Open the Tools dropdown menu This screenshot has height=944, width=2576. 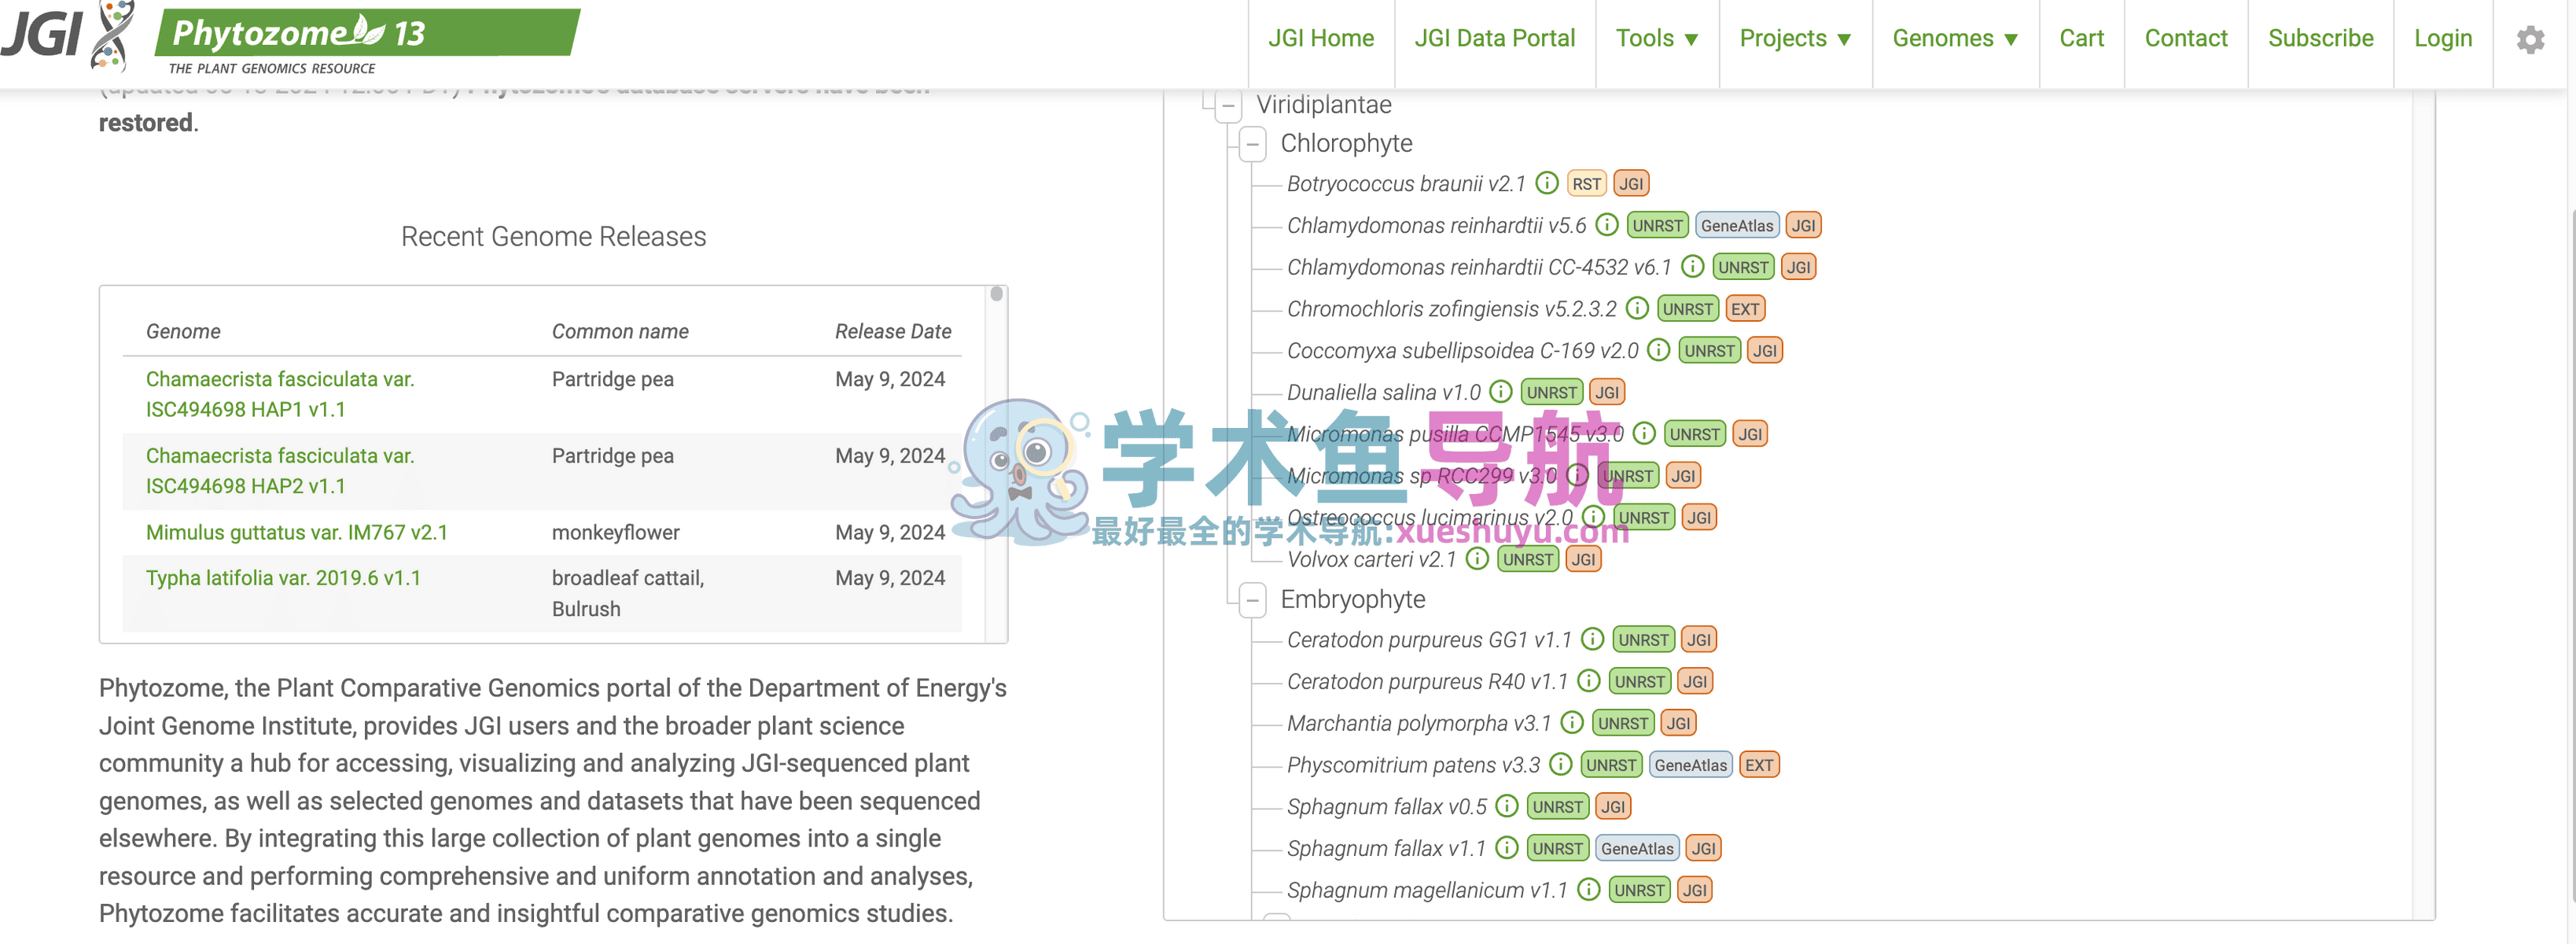point(1656,39)
